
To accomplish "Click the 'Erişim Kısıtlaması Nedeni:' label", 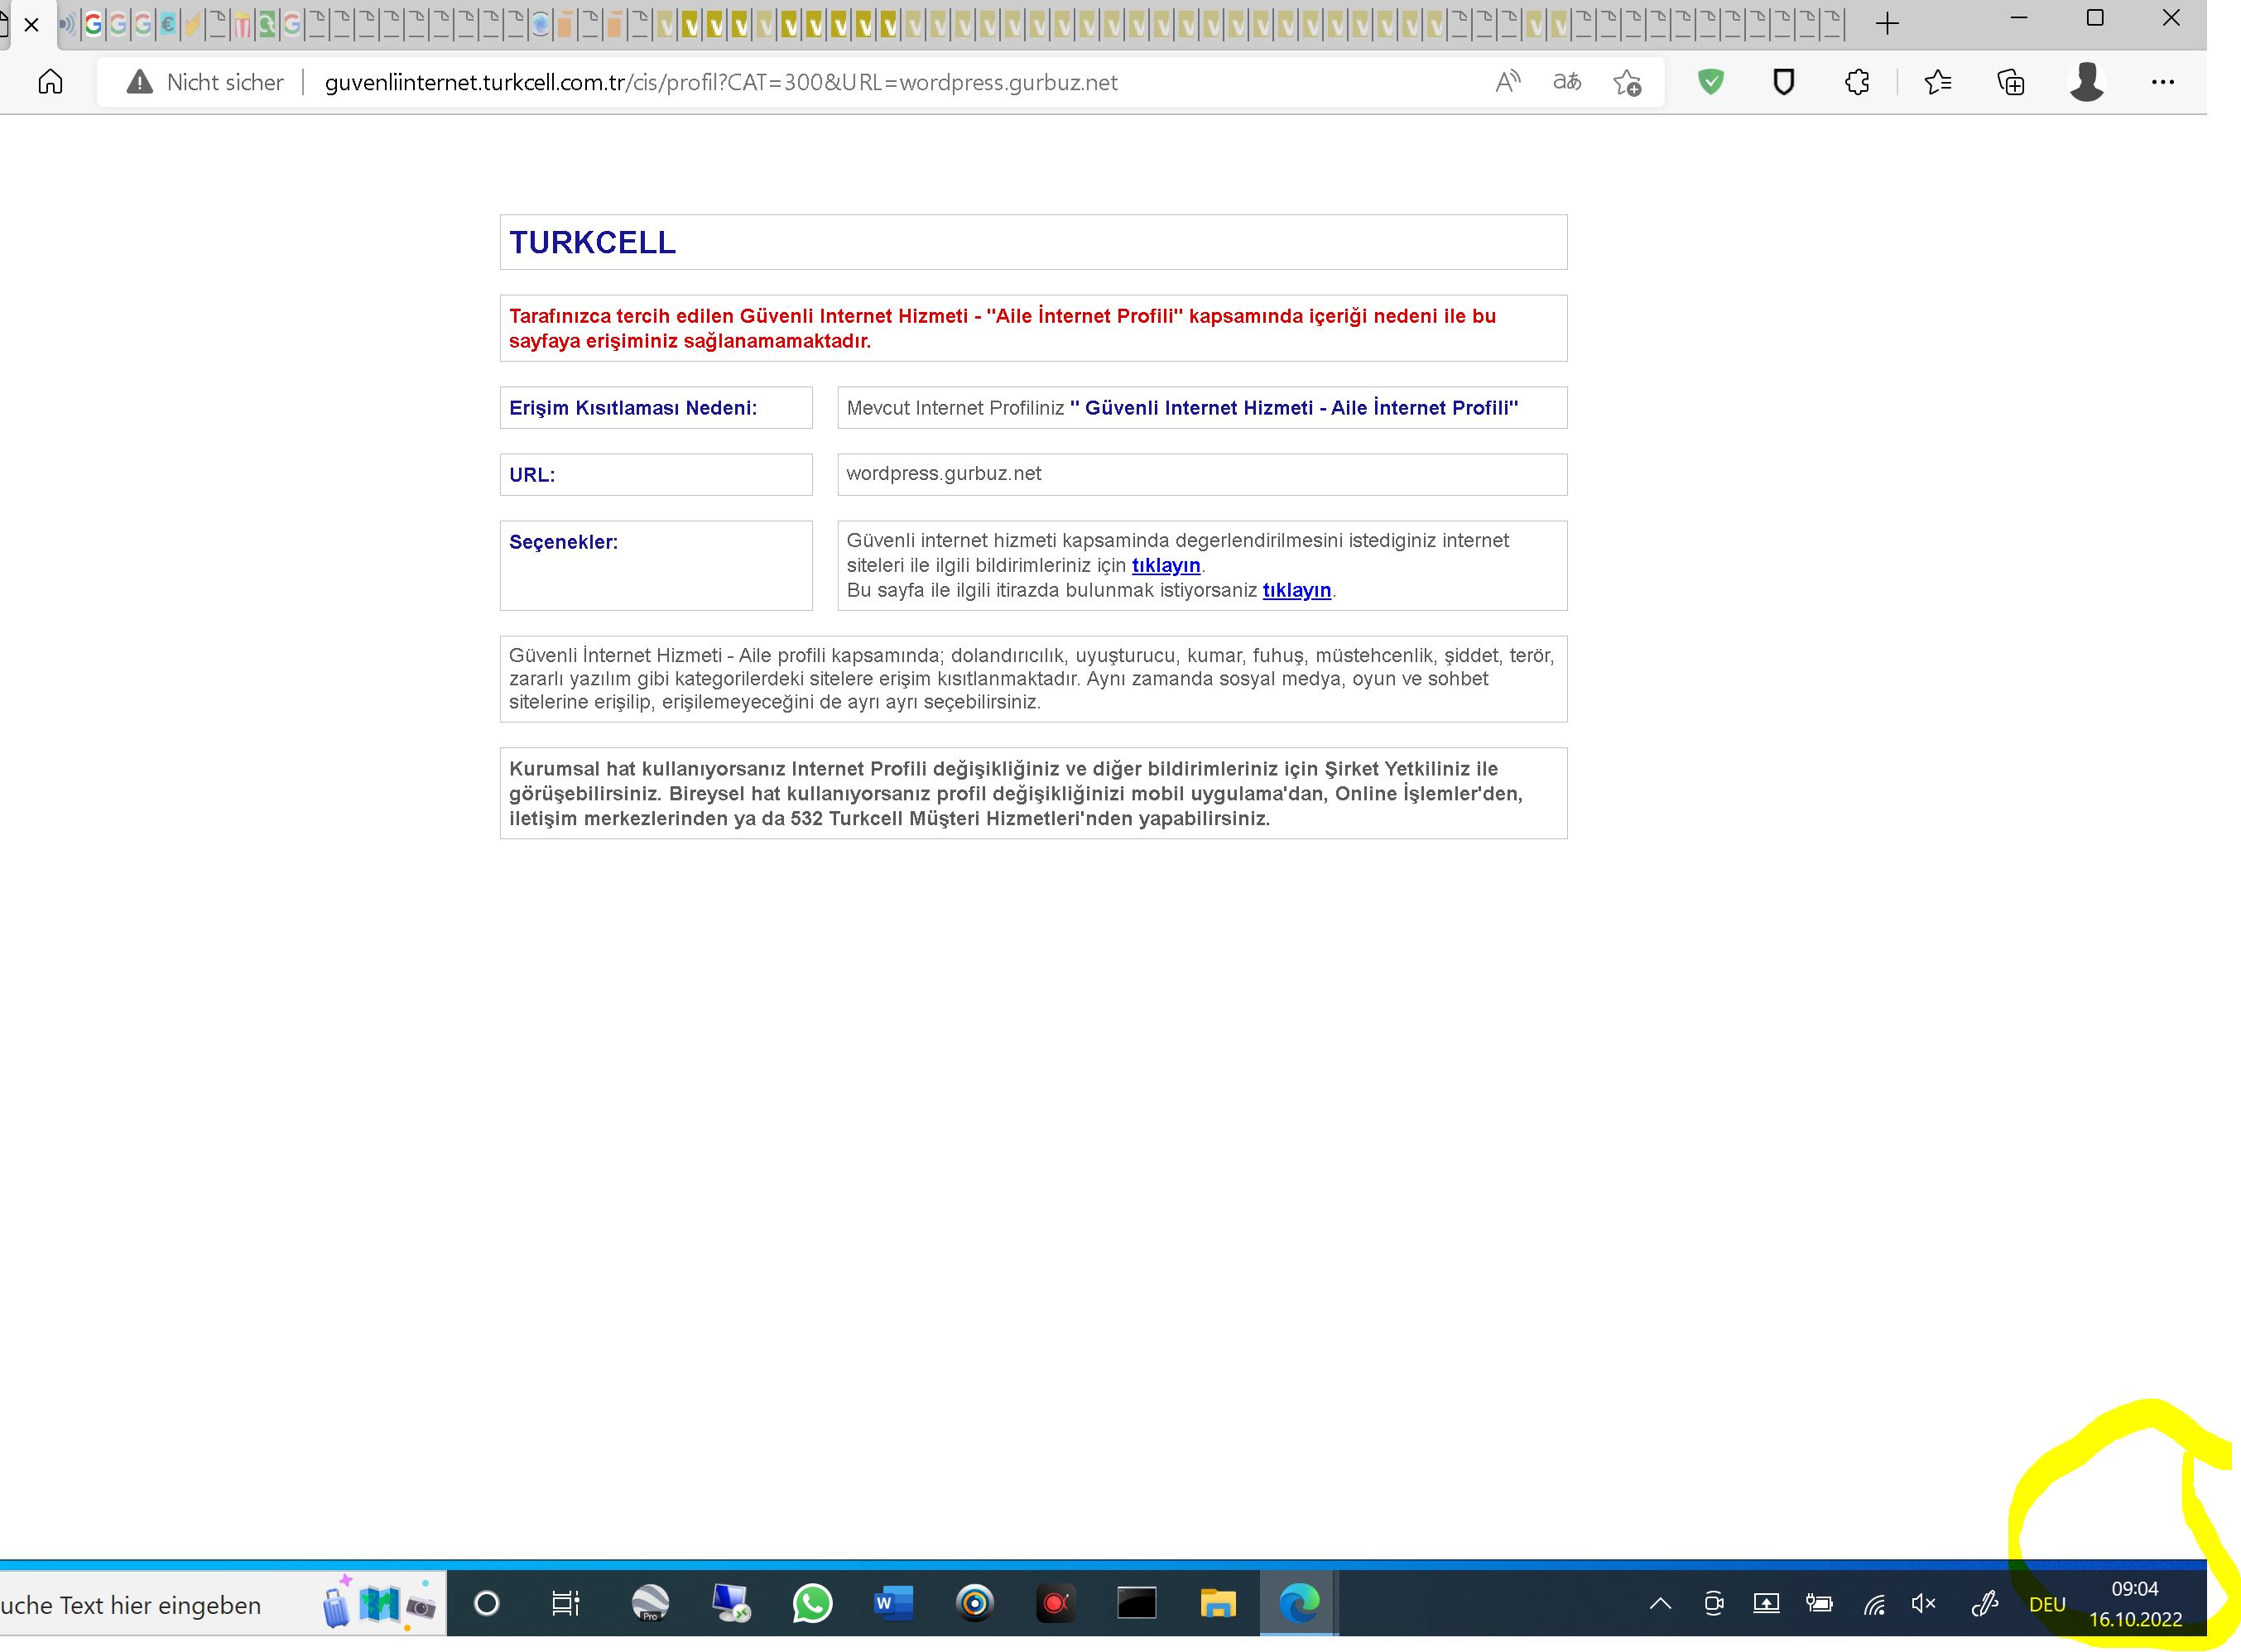I will click(633, 408).
